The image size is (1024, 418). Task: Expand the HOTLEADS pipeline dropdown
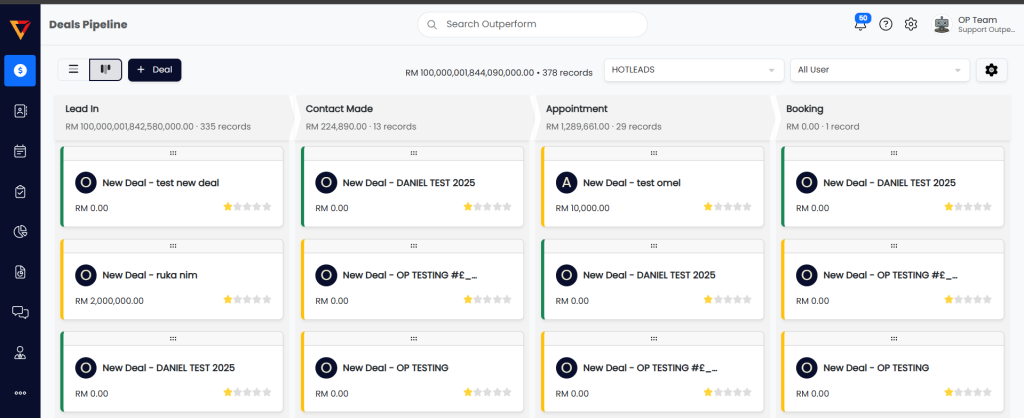tap(694, 70)
